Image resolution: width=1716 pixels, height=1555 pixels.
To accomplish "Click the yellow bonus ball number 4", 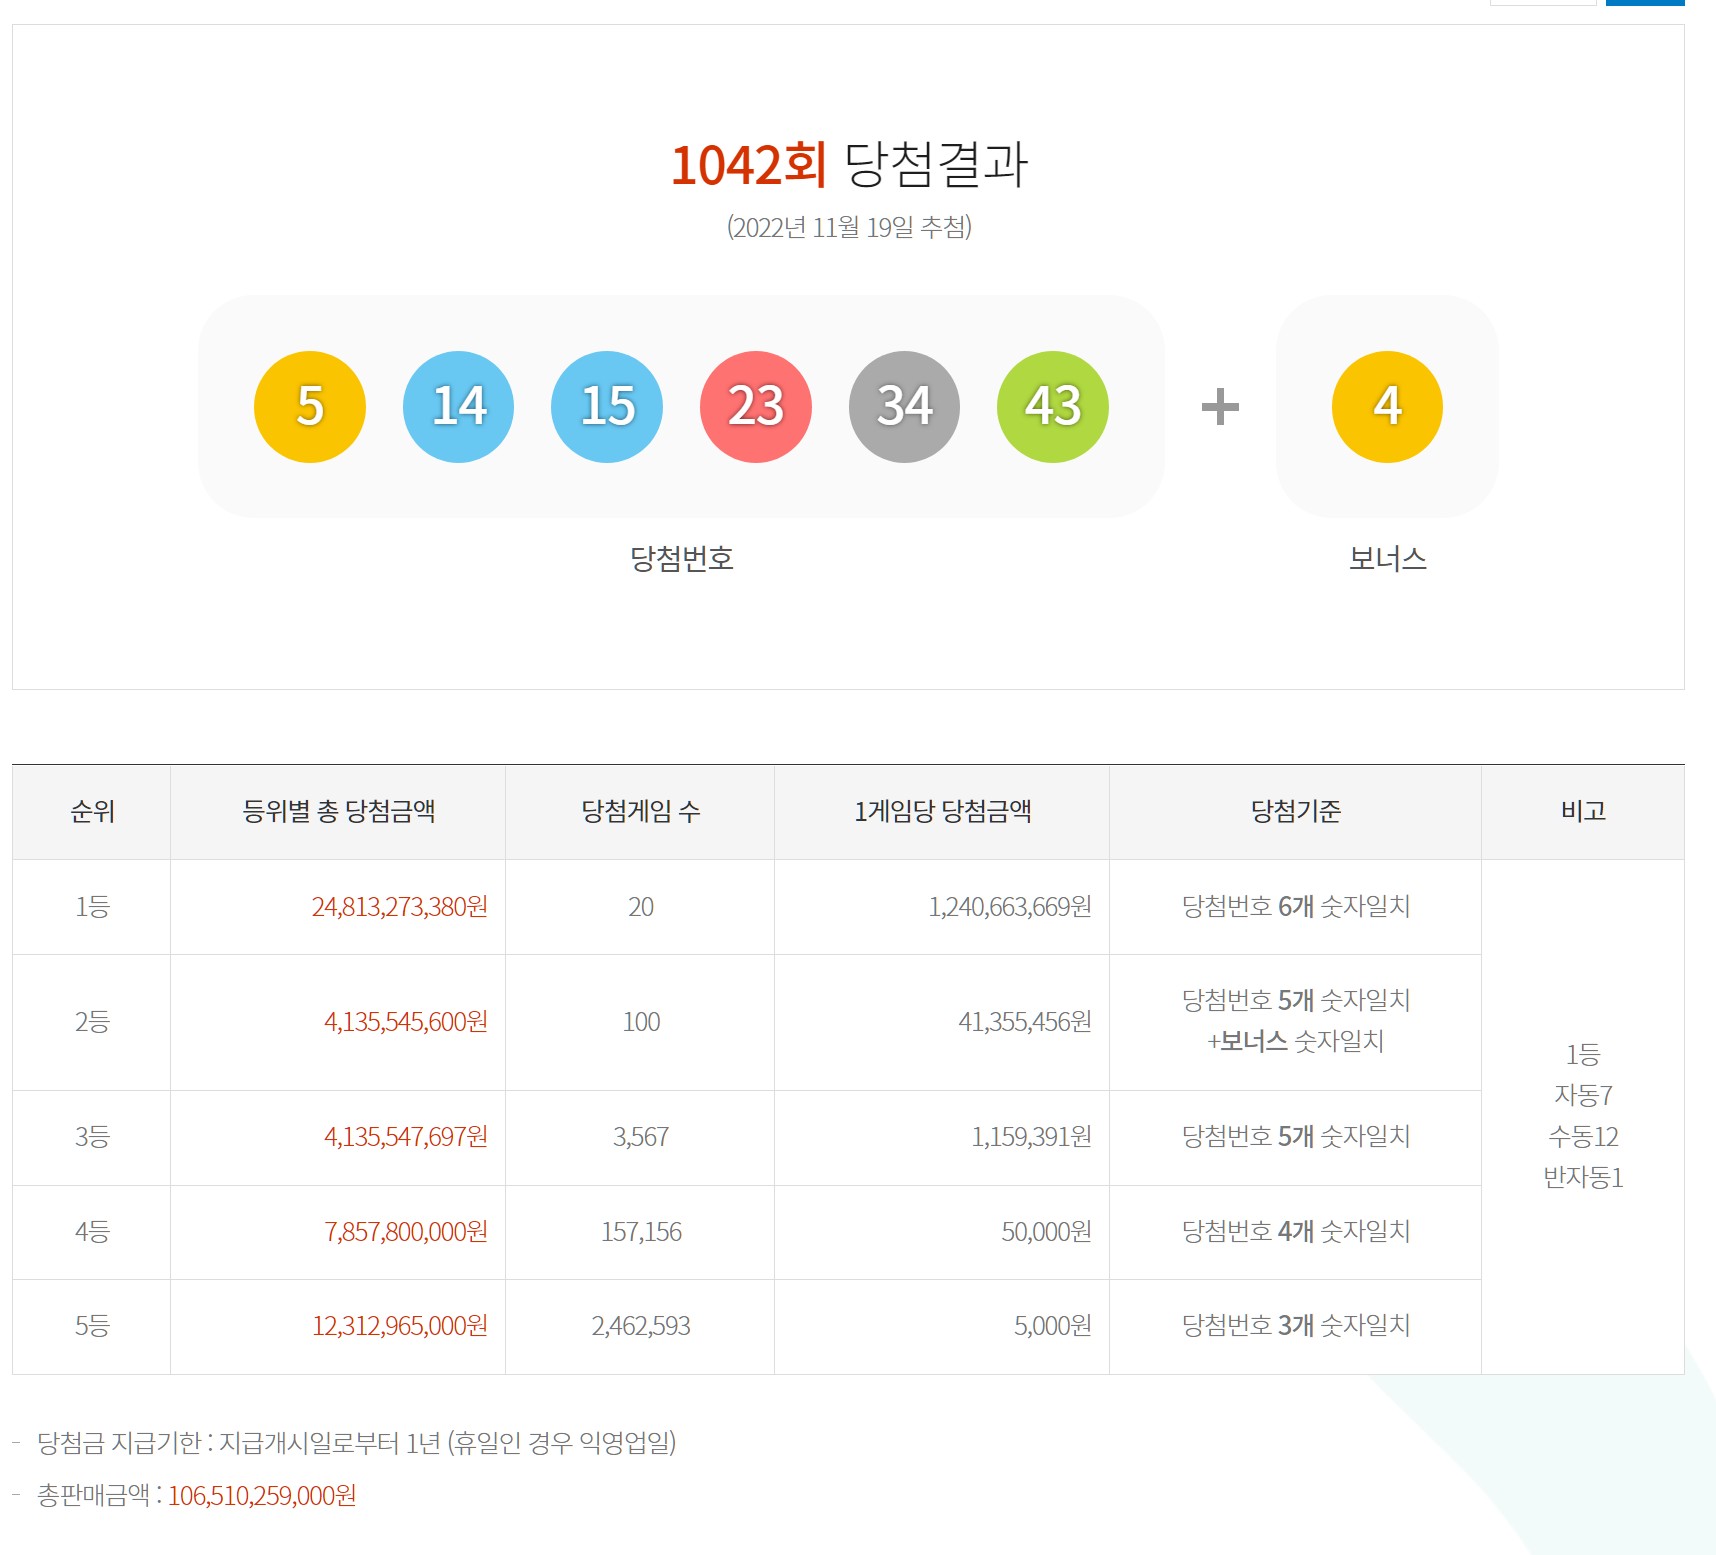I will click(x=1387, y=407).
